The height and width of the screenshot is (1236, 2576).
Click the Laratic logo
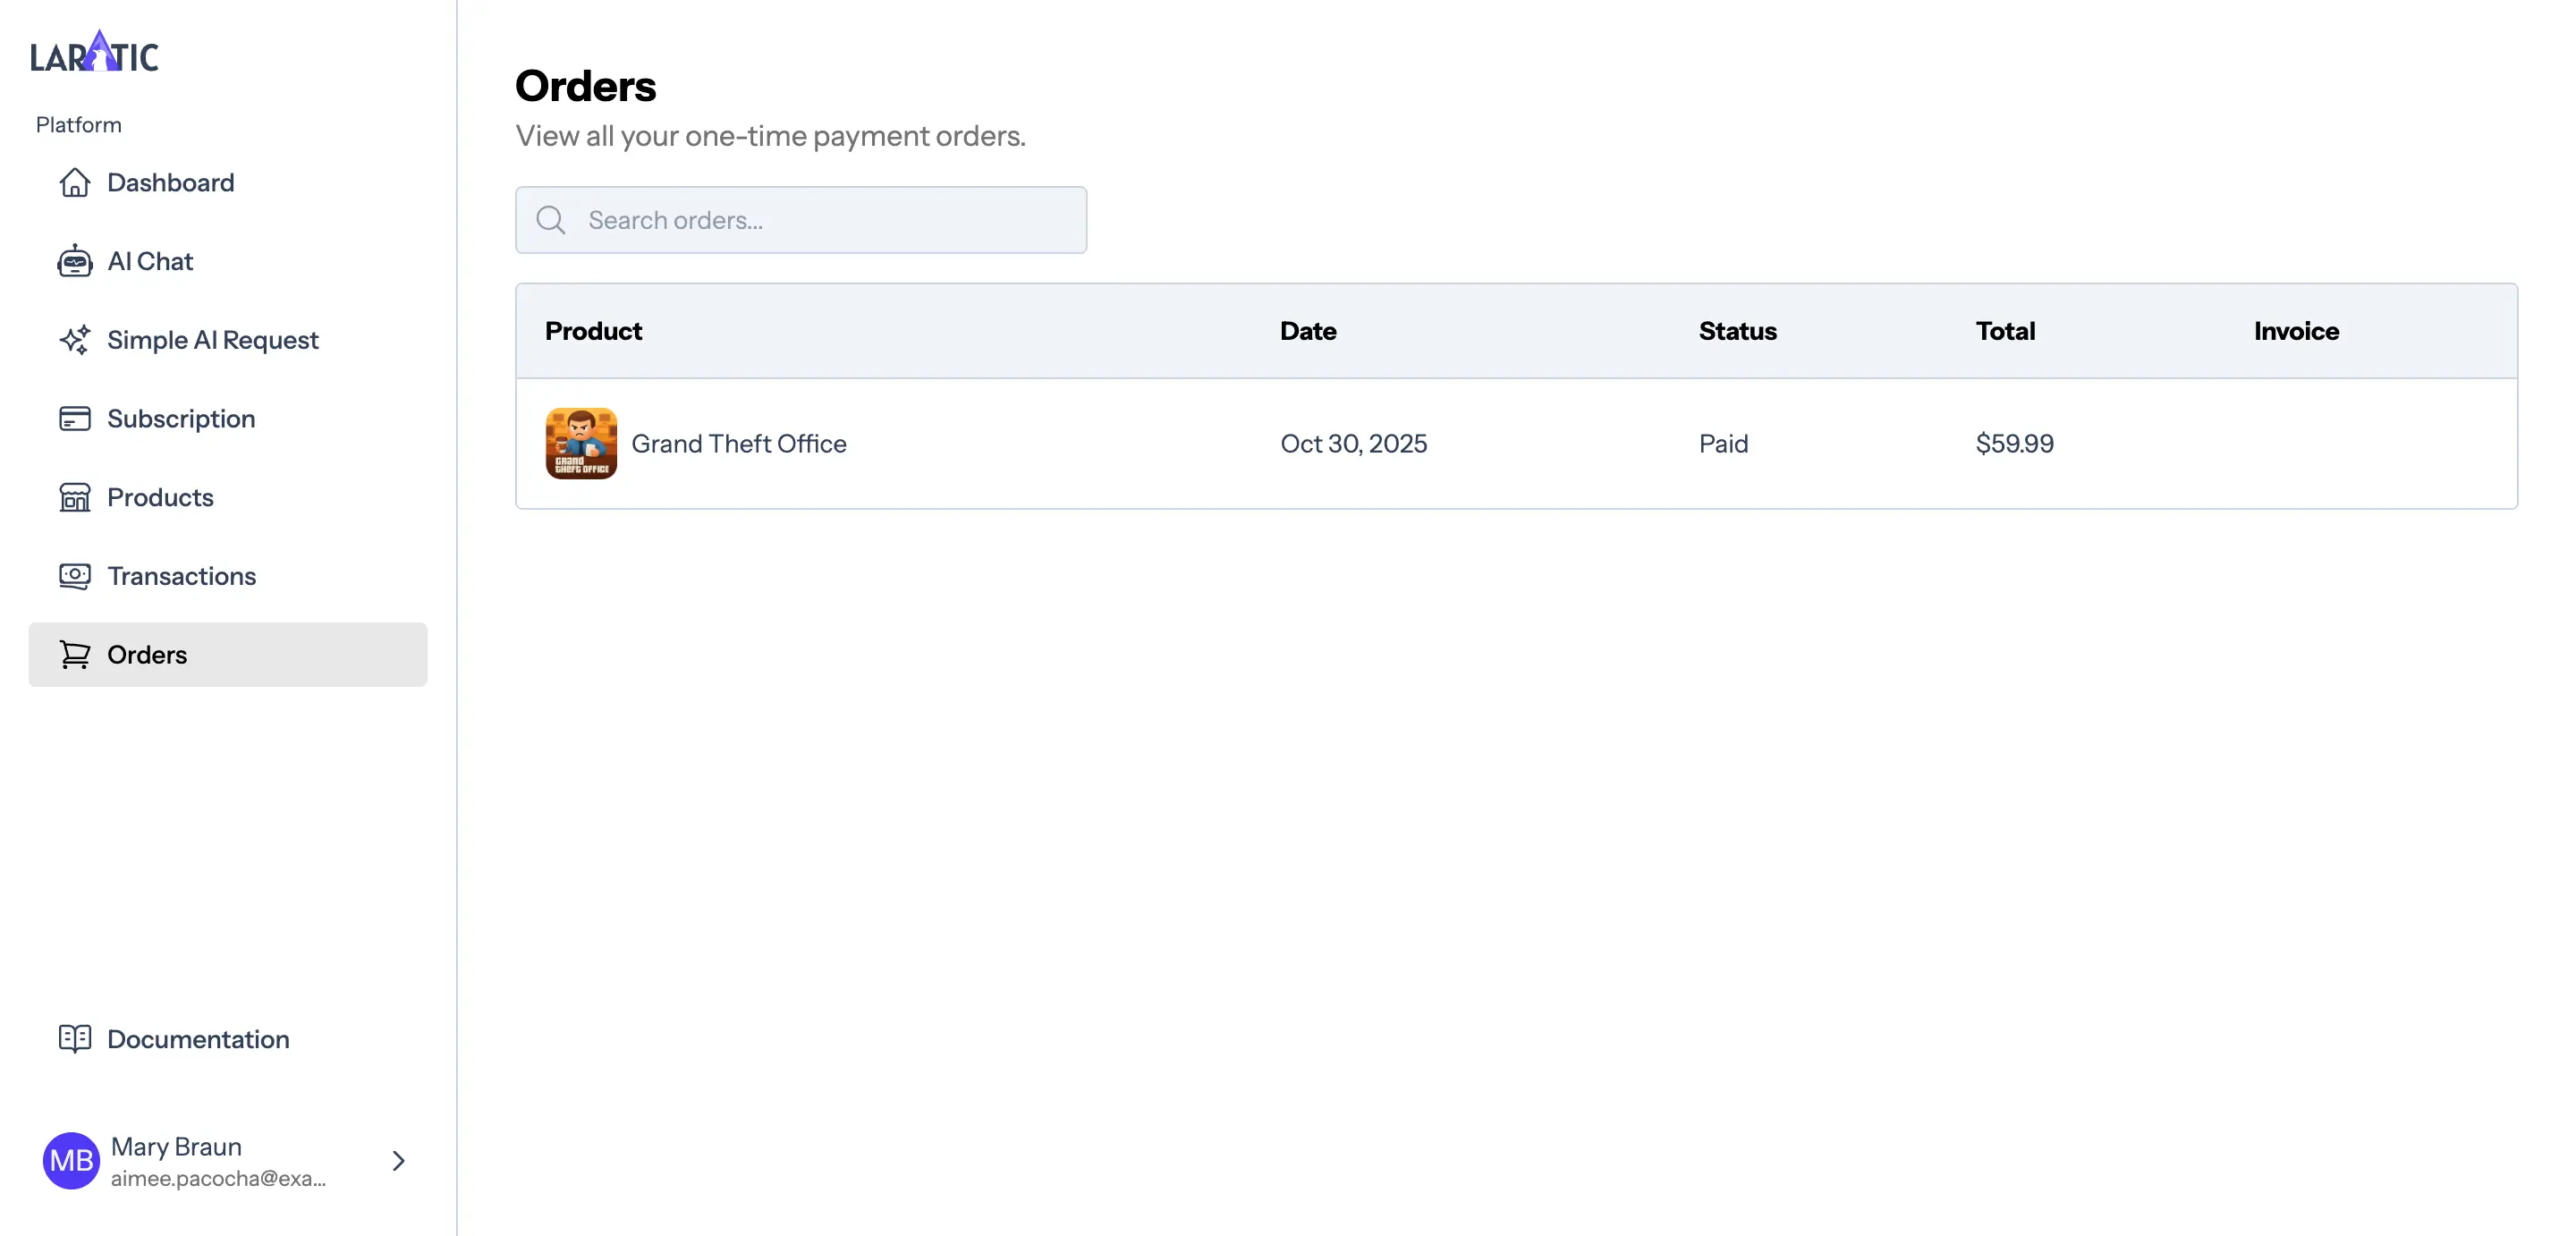click(x=94, y=53)
